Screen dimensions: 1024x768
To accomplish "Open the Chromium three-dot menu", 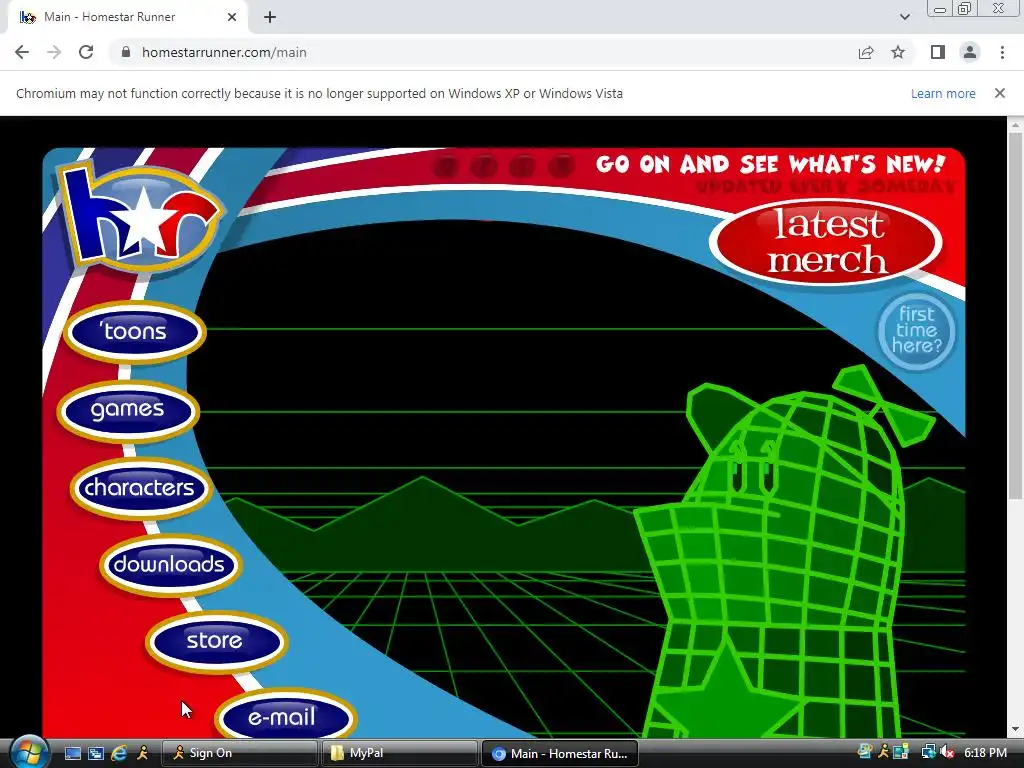I will click(x=1002, y=52).
